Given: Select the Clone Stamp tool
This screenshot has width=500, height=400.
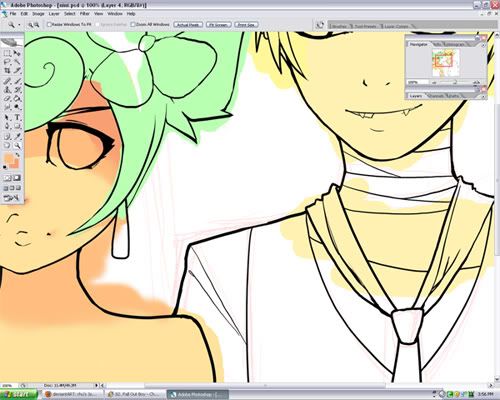Looking at the screenshot, I should (x=7, y=90).
